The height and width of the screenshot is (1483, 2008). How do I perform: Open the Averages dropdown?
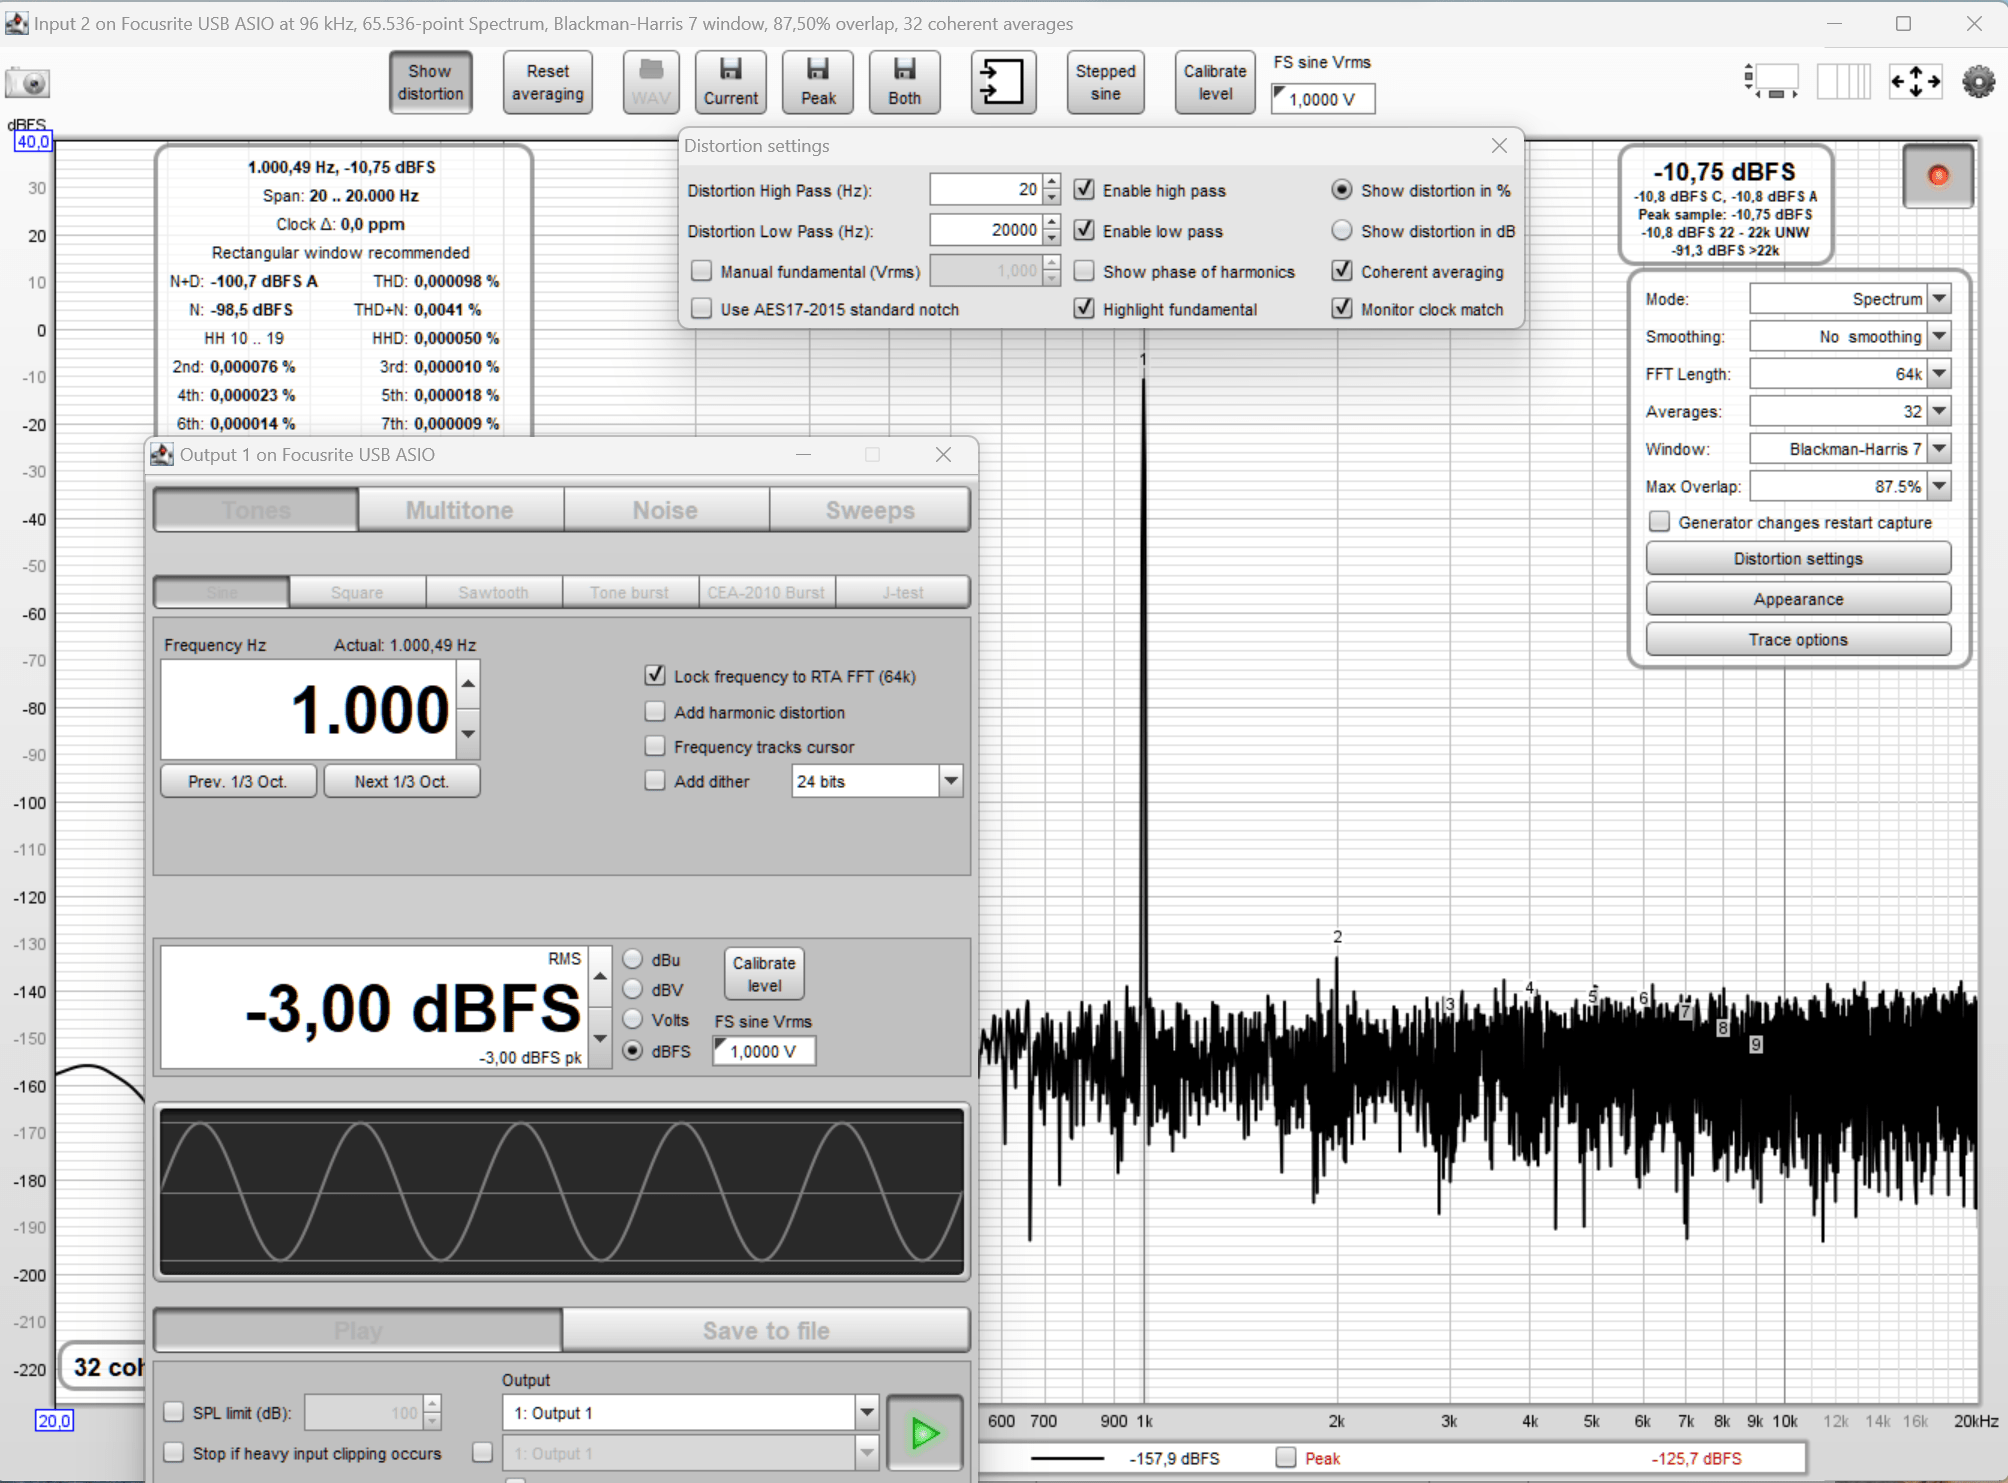tap(1939, 411)
